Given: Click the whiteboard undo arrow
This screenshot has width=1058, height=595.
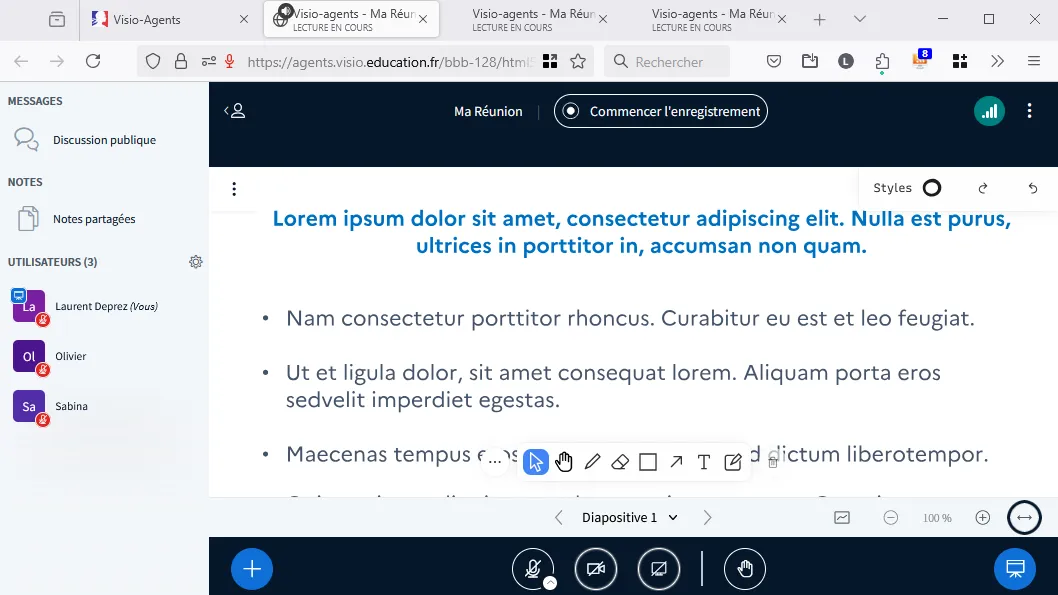Looking at the screenshot, I should (1032, 188).
